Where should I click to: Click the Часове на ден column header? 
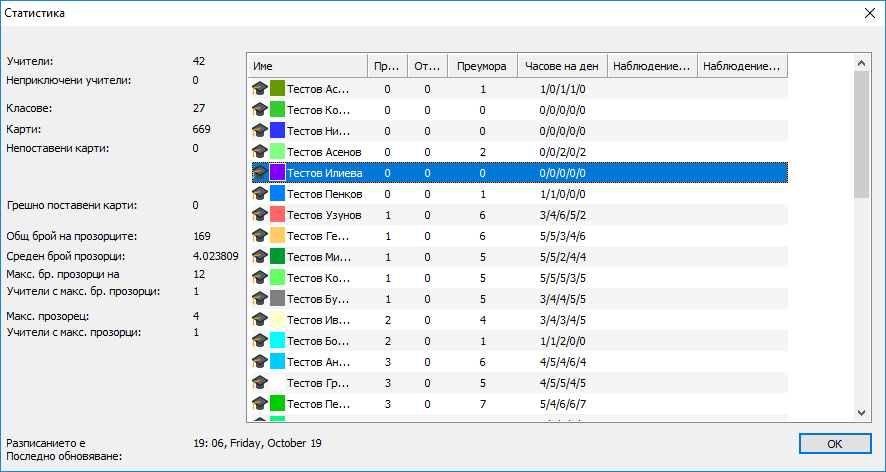[x=562, y=66]
